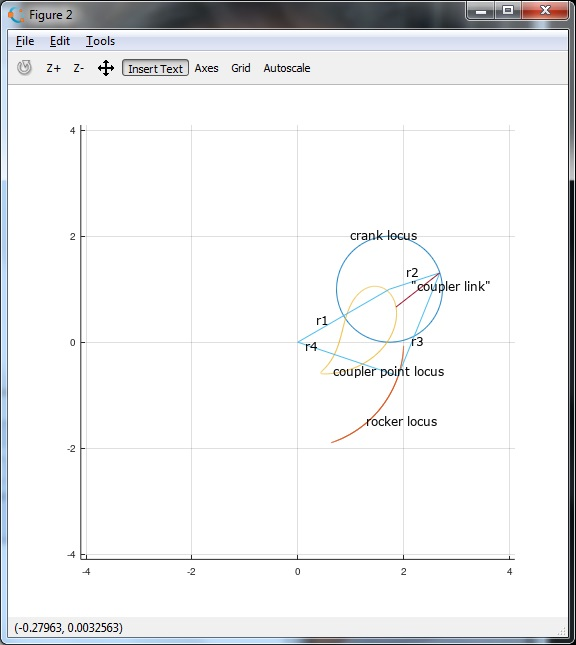Open the Tools menu
This screenshot has width=576, height=645.
coord(100,41)
